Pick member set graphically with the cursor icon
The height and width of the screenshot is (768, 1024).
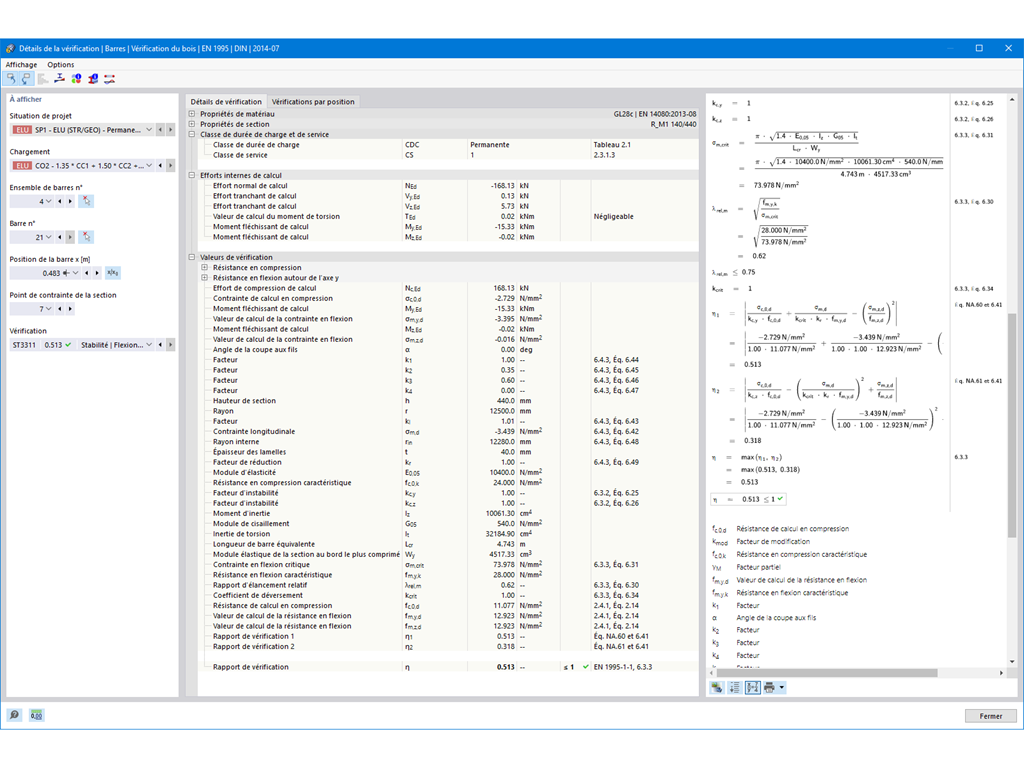[x=86, y=201]
